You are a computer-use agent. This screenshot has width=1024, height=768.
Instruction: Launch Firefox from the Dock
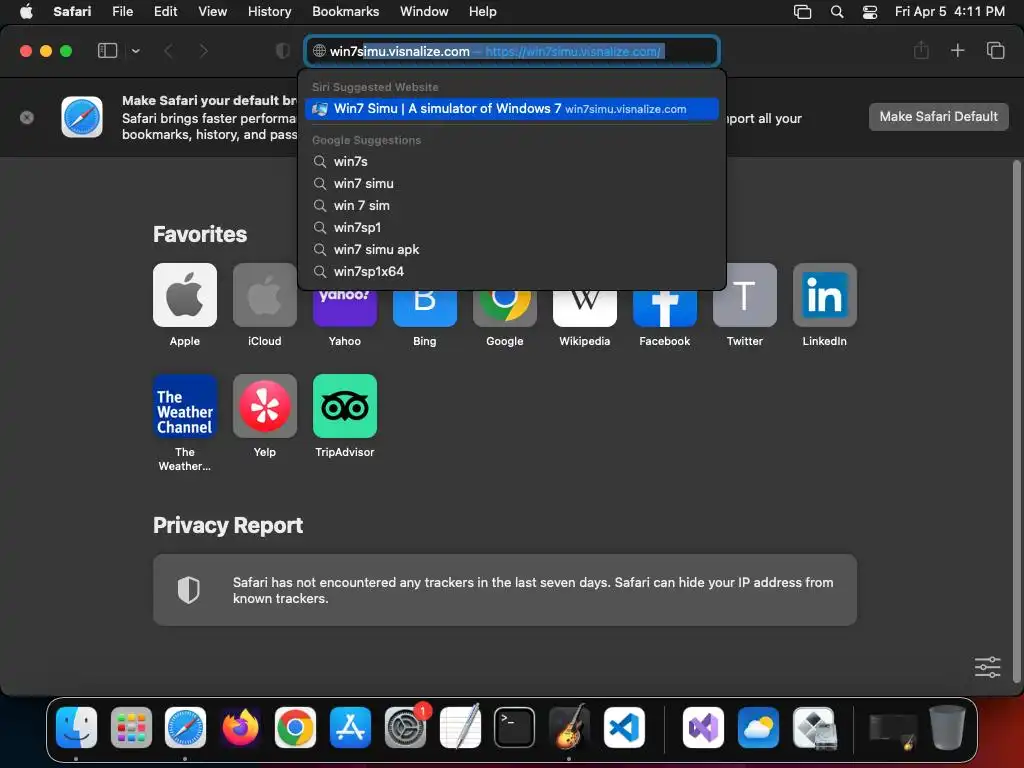click(240, 727)
